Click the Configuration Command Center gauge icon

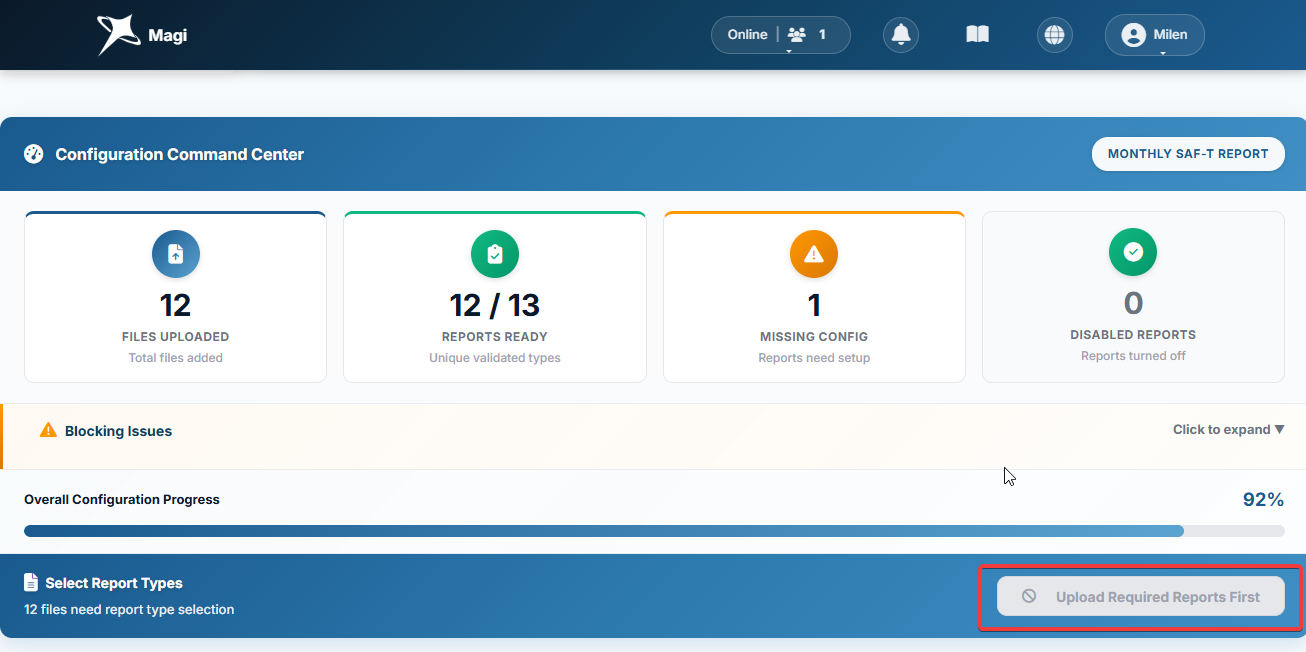(34, 154)
